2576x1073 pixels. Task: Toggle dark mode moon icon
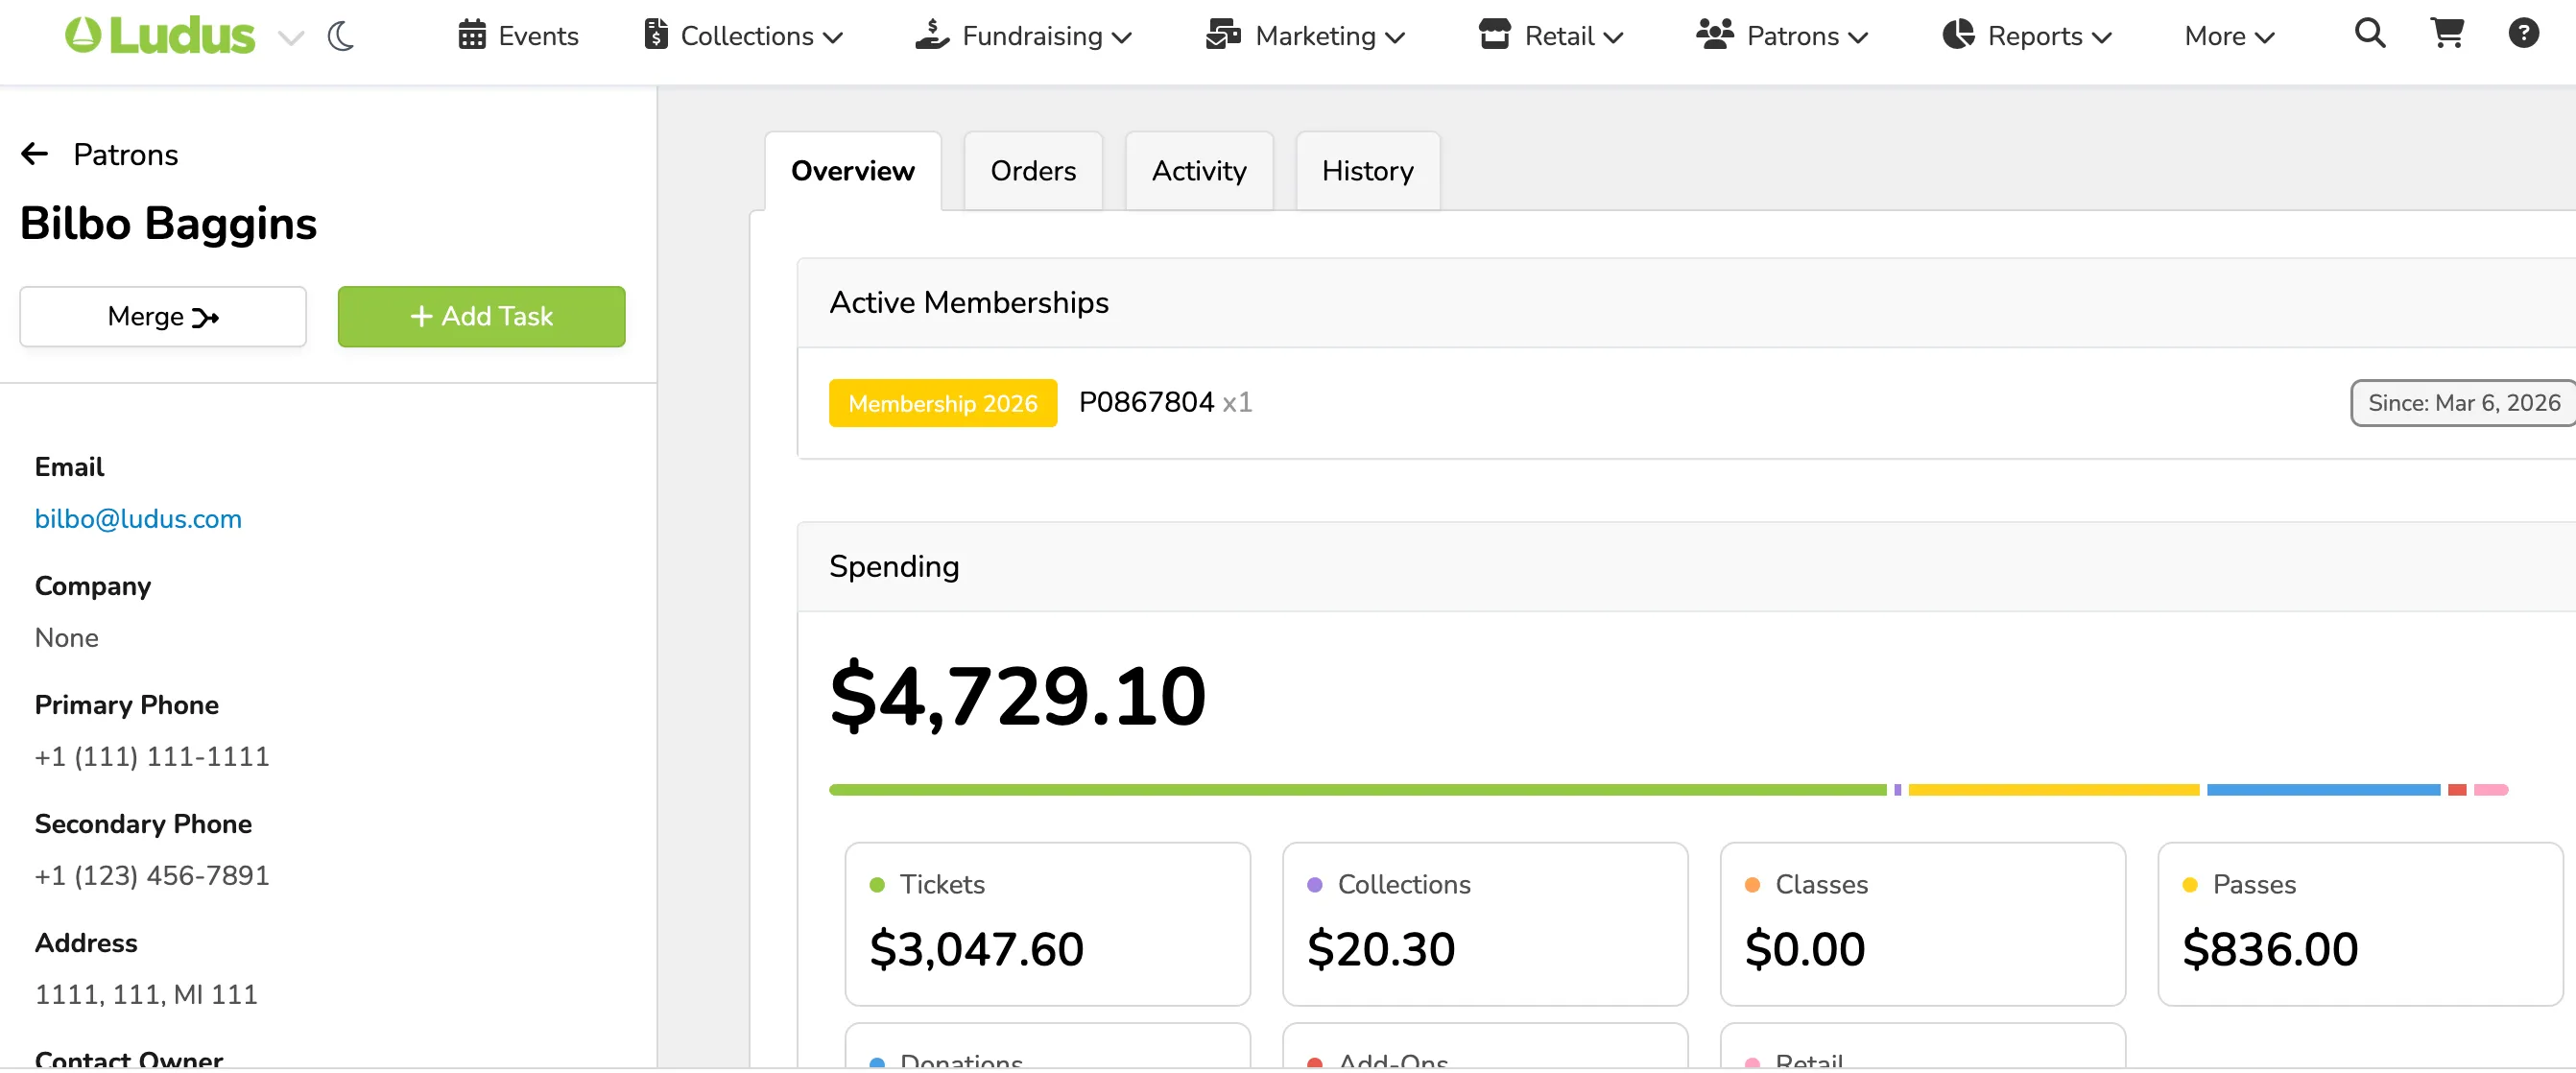point(341,37)
